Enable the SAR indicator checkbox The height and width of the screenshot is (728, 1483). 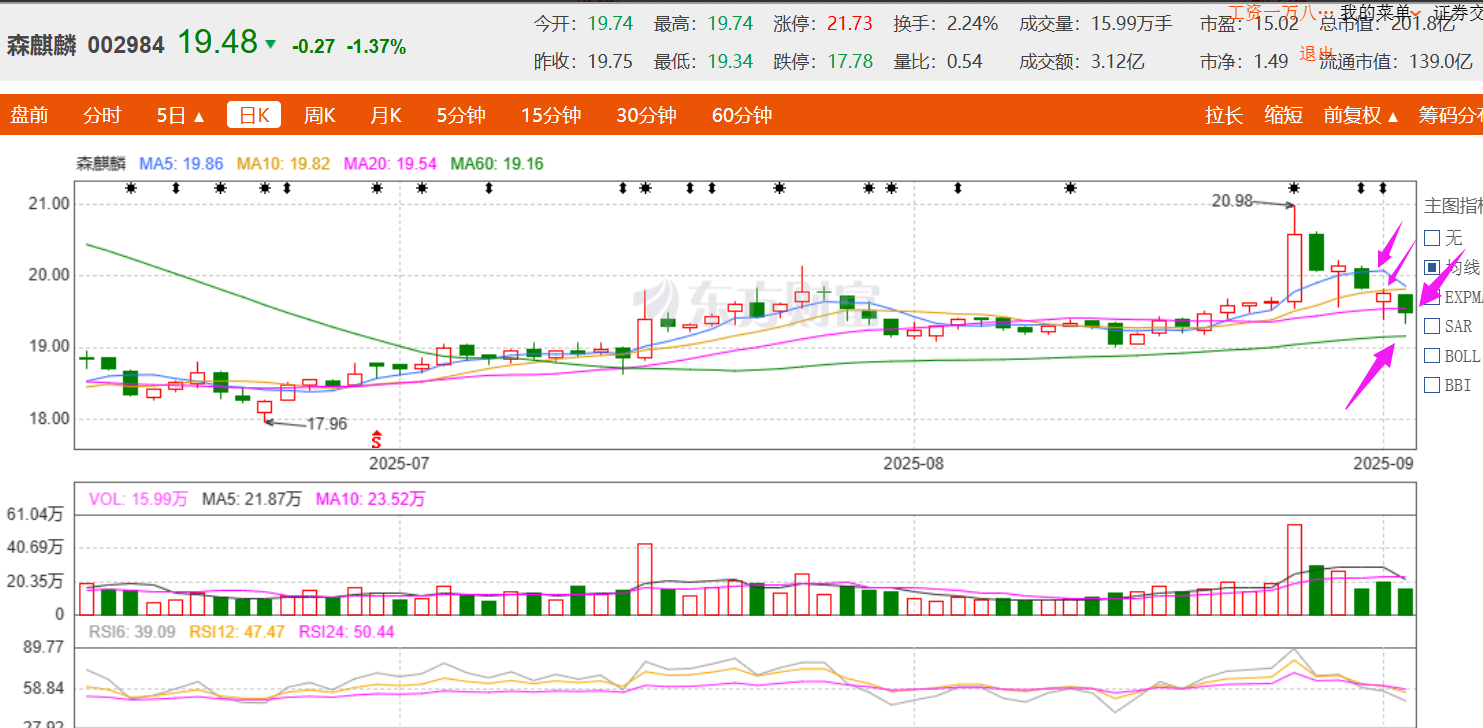[1432, 326]
